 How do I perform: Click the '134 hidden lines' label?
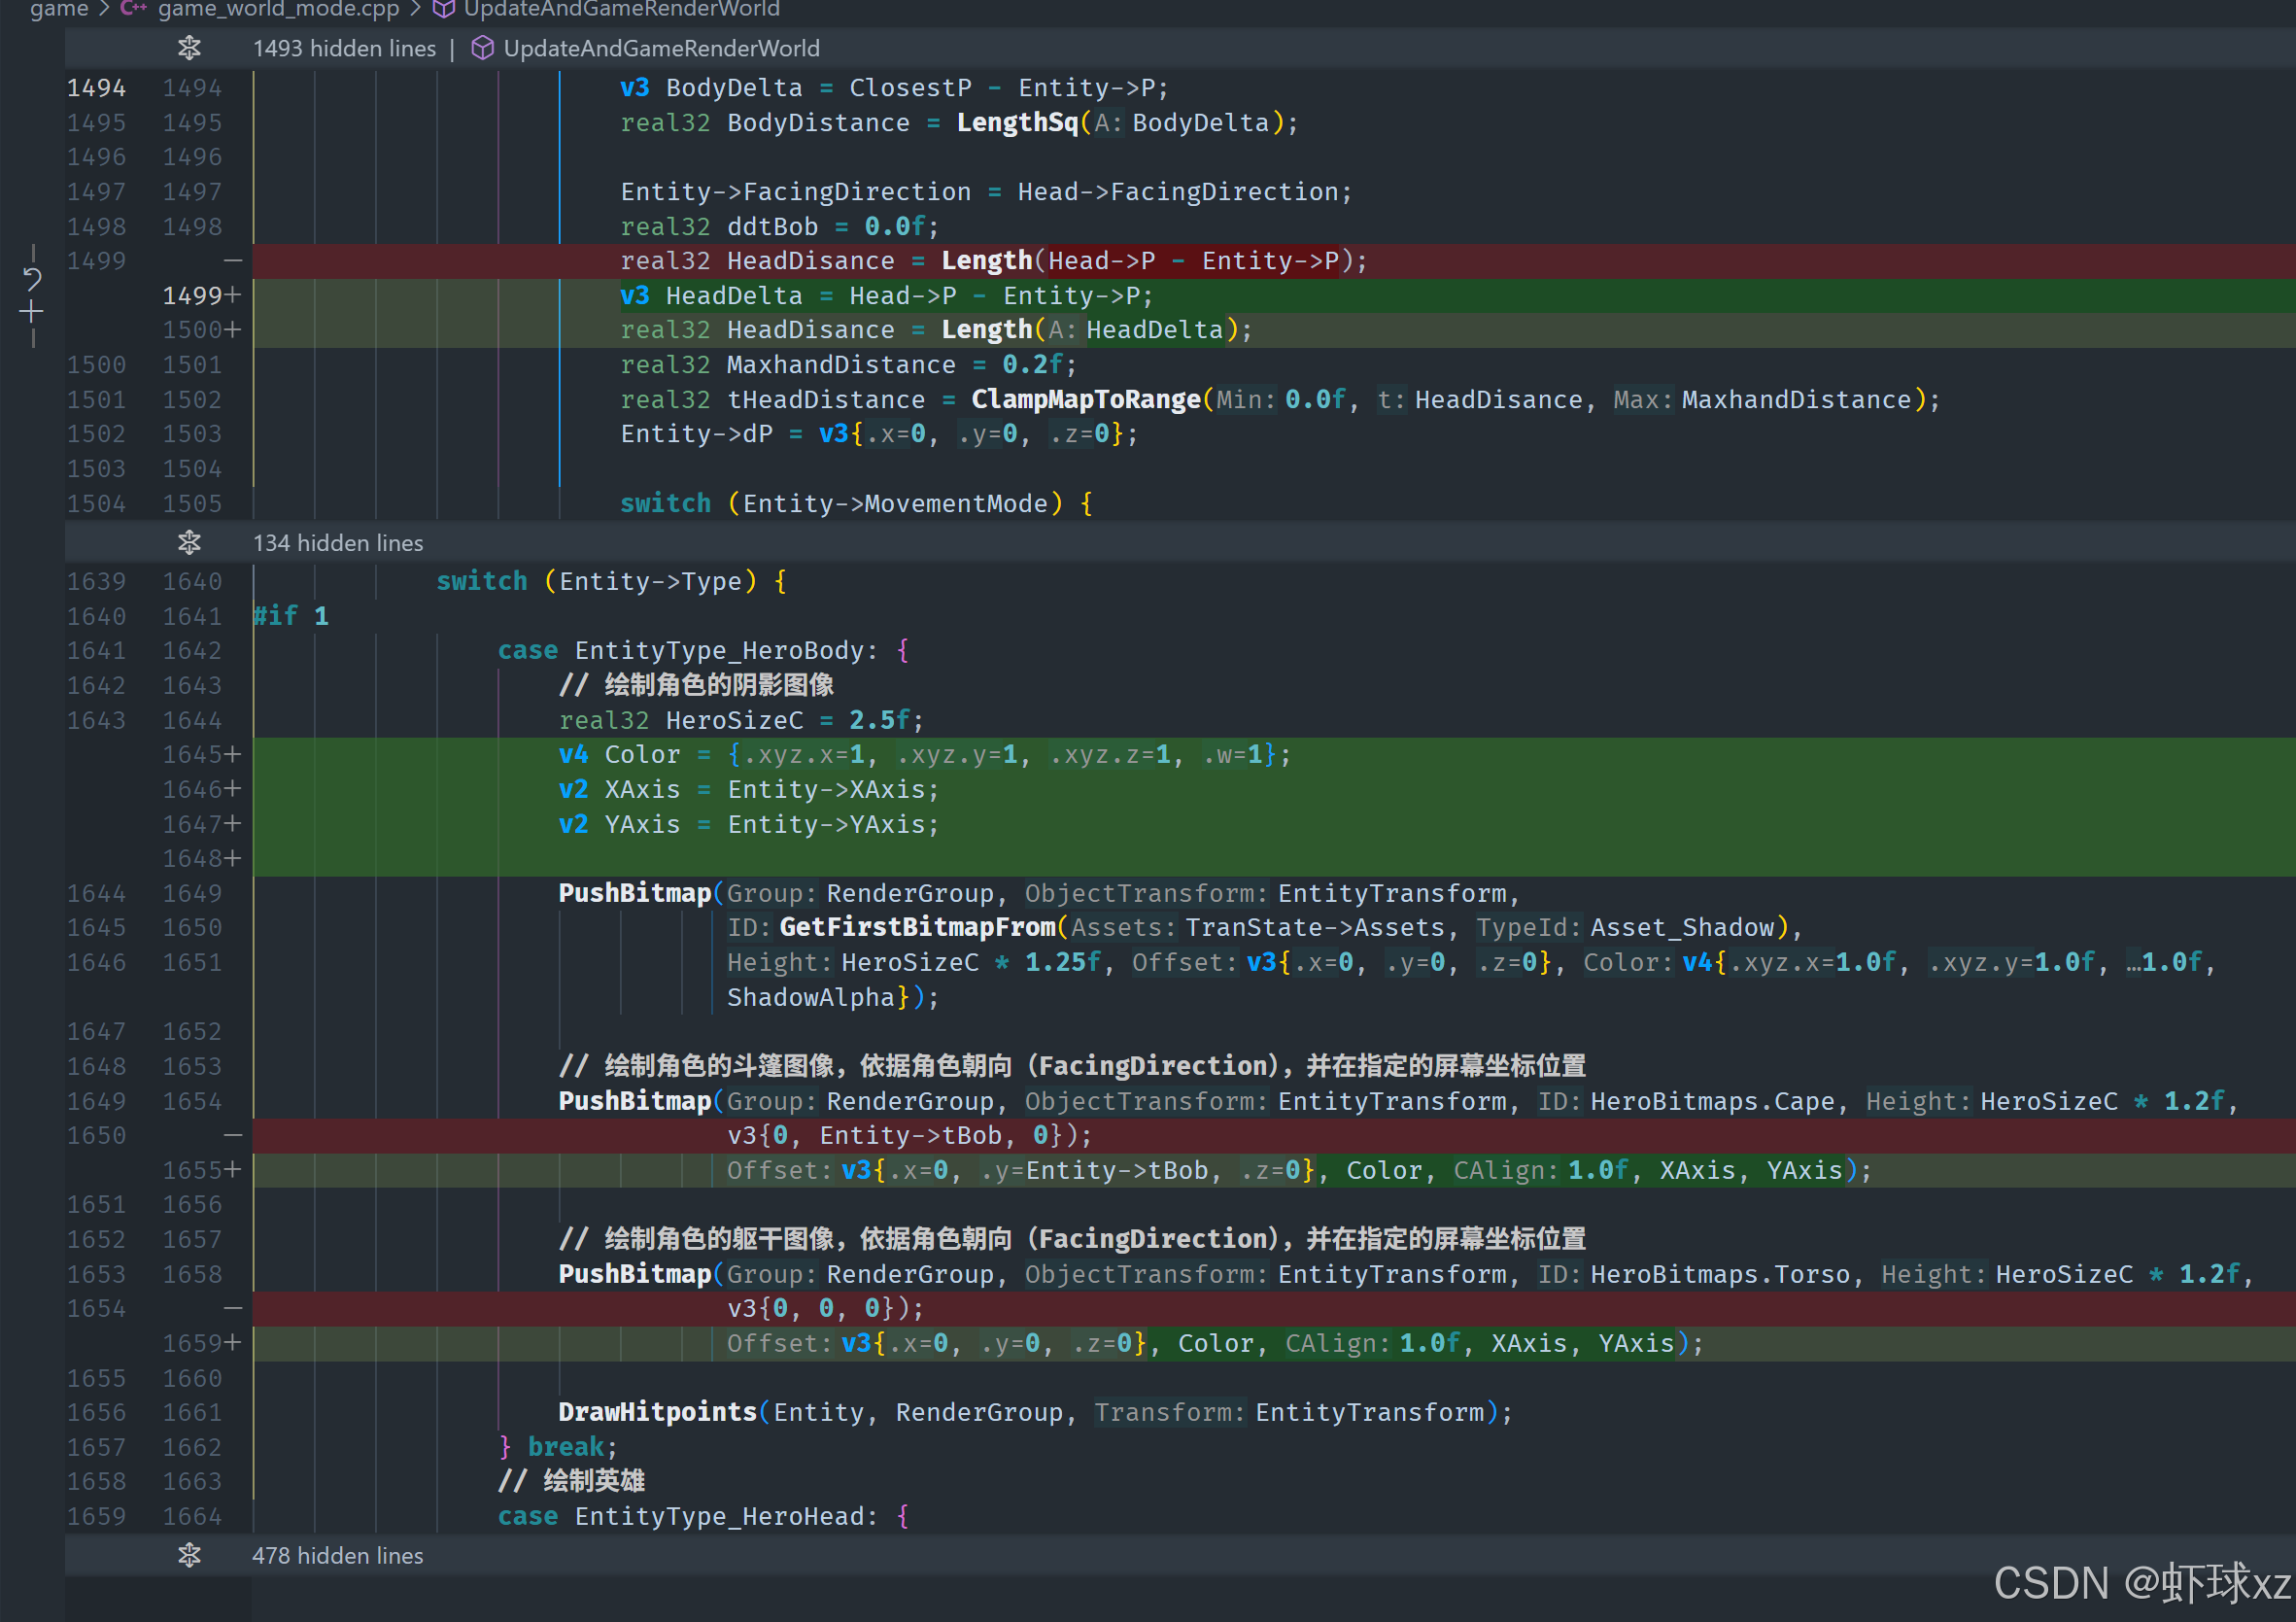pyautogui.click(x=338, y=543)
